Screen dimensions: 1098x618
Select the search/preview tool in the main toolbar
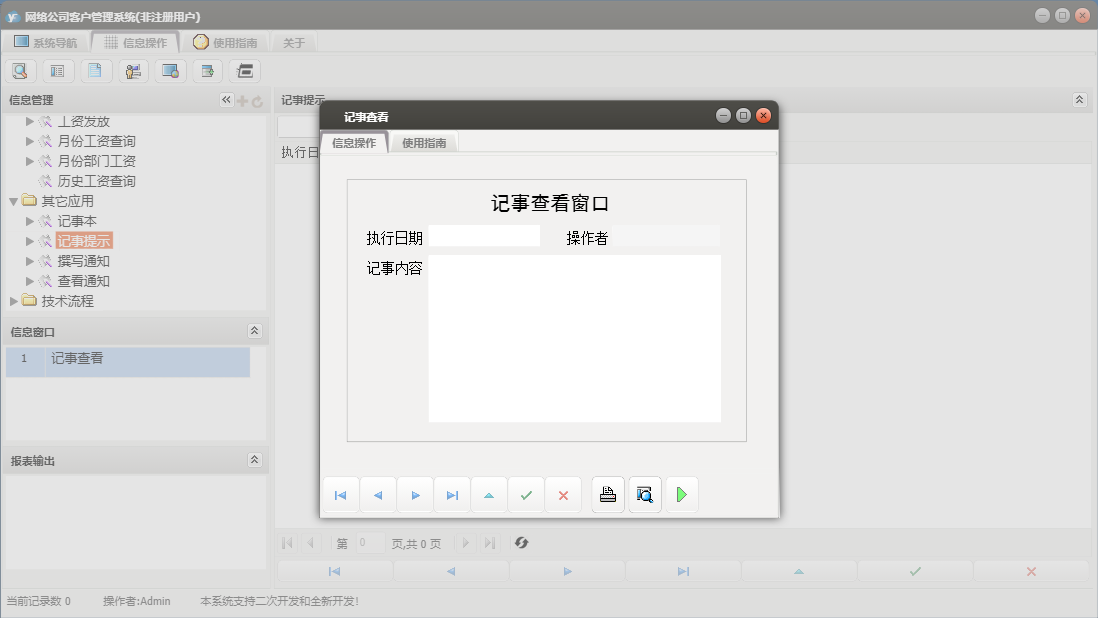[x=20, y=71]
